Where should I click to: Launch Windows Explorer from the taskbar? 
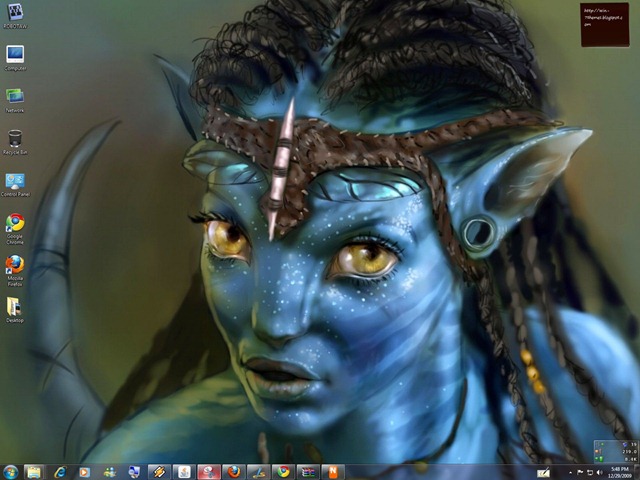tap(34, 472)
